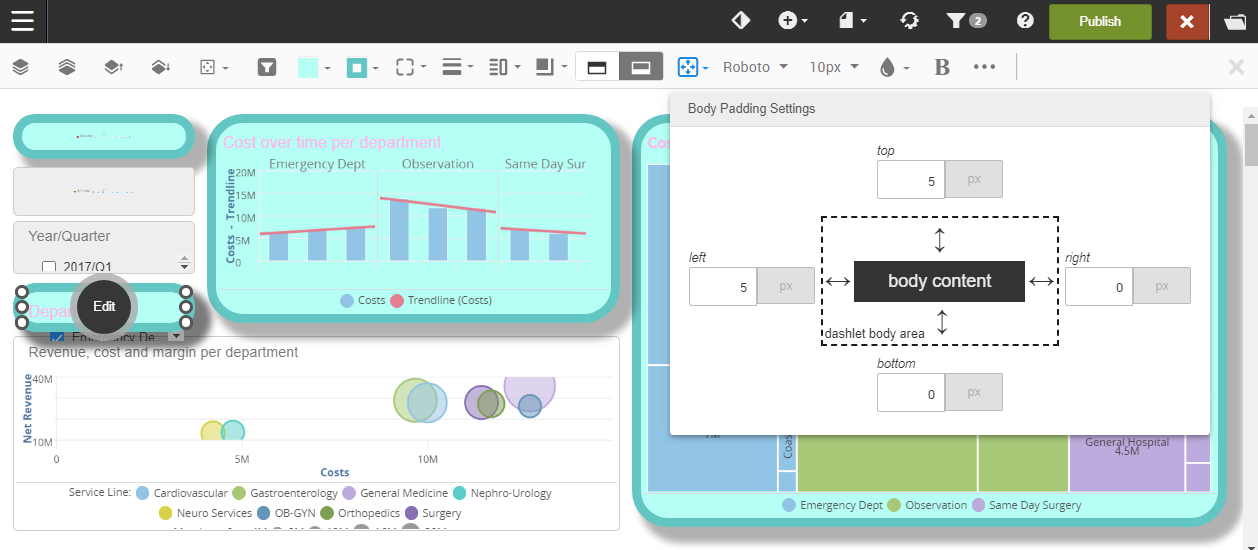Viewport: 1258px width, 550px height.
Task: Toggle bold text formatting
Action: click(941, 67)
